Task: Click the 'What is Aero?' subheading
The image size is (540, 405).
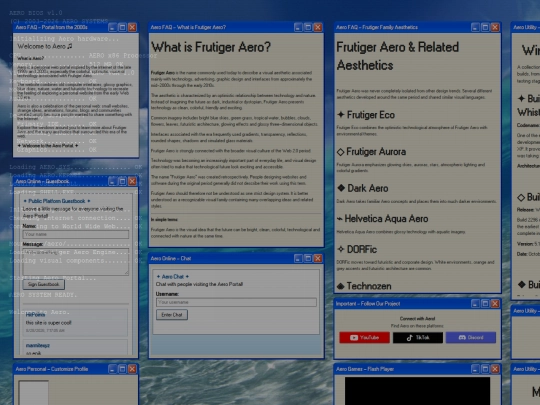Action: click(31, 58)
